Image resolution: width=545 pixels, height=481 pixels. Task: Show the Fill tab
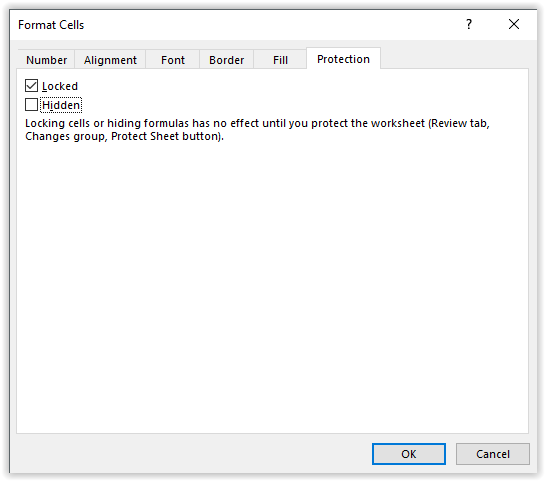coord(280,60)
